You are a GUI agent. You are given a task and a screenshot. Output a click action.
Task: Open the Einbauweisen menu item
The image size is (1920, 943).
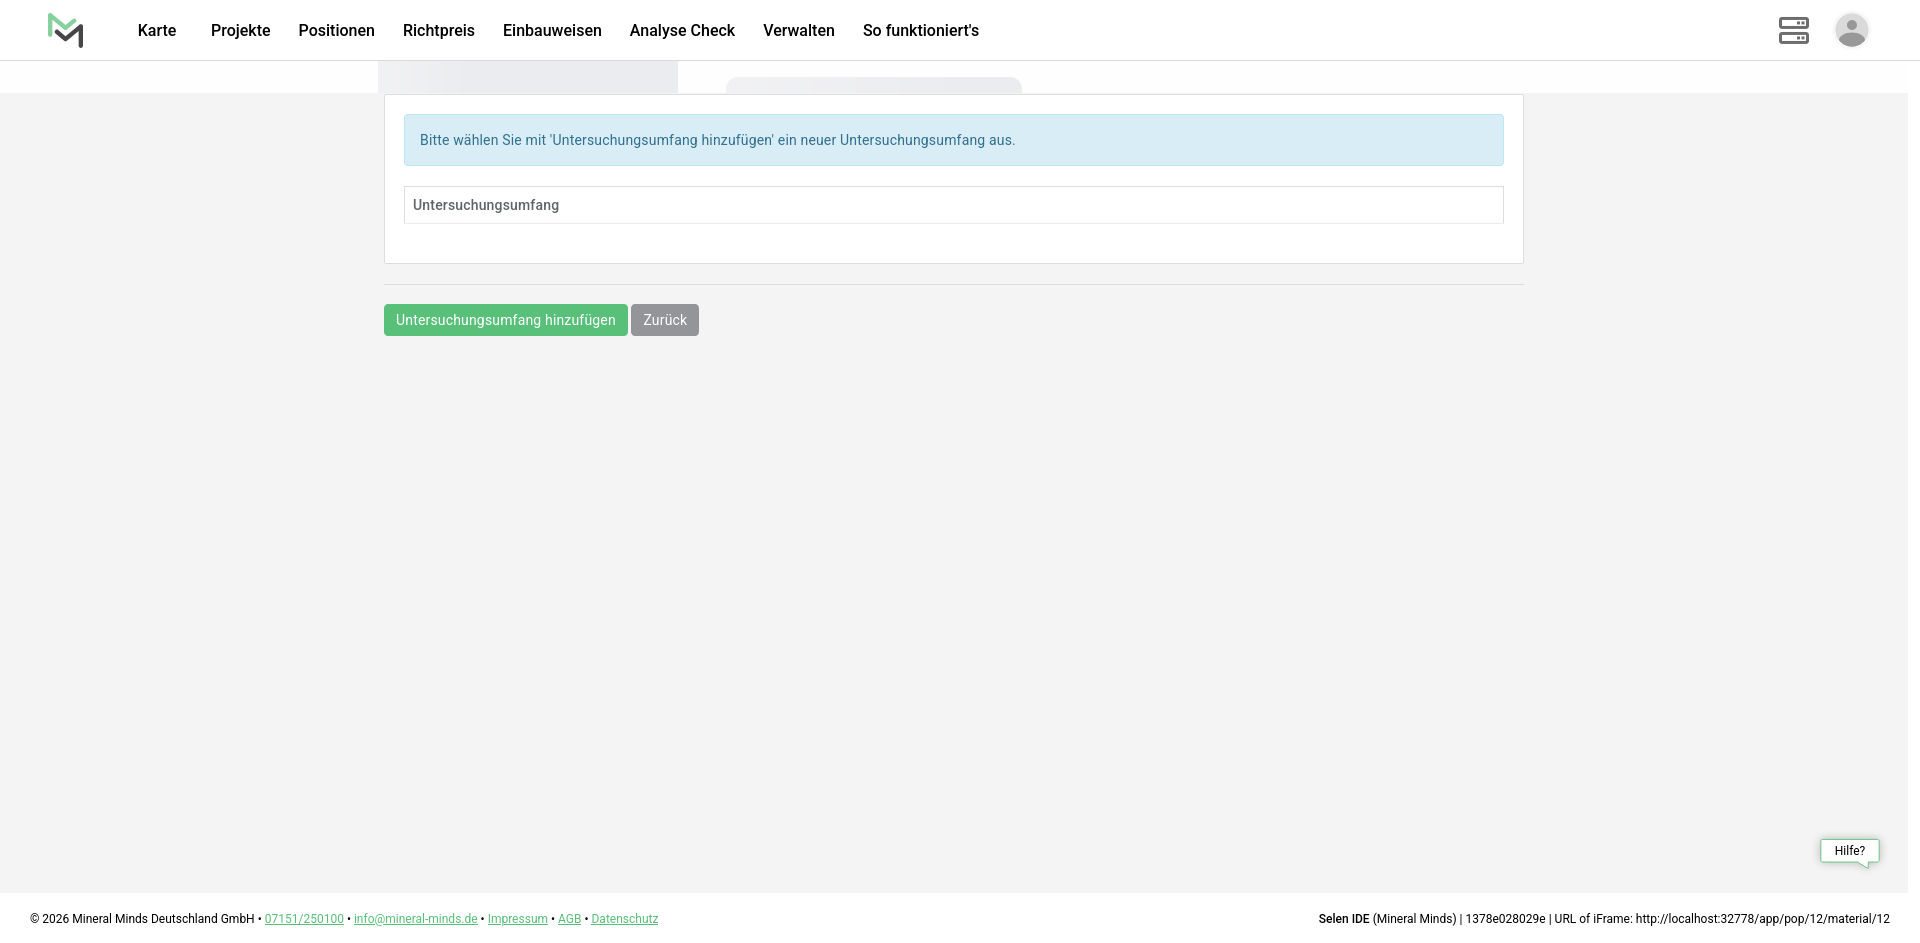point(552,31)
